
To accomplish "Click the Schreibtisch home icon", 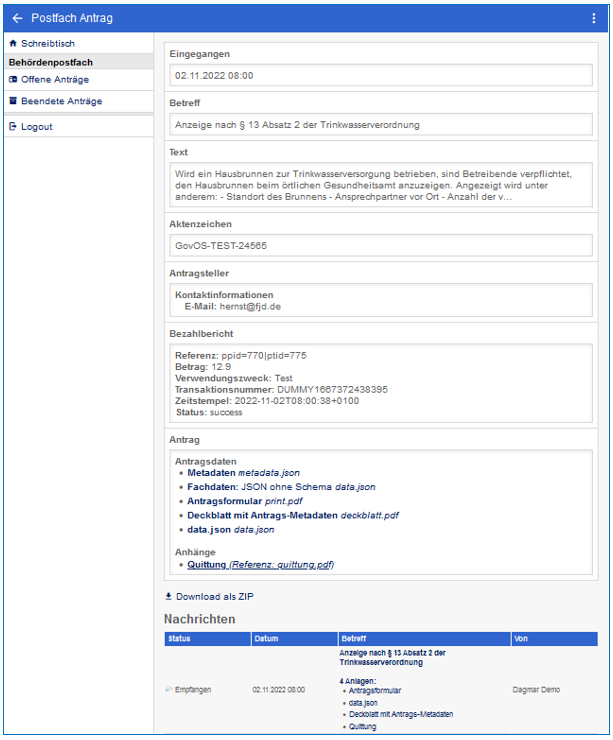I will (13, 44).
